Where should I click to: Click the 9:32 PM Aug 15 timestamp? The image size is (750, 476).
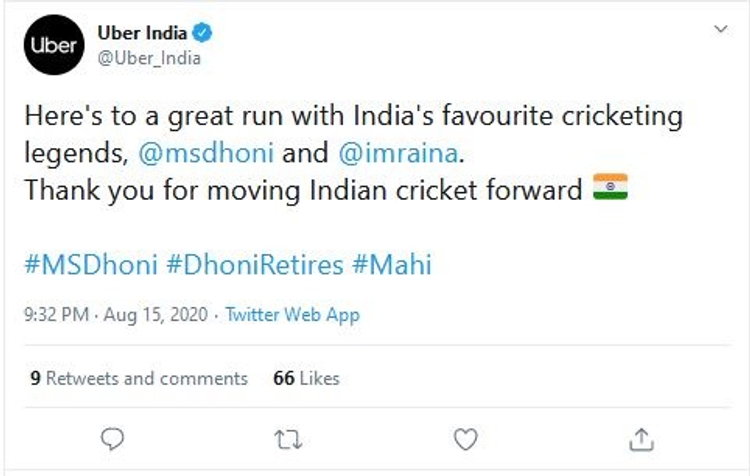[115, 315]
